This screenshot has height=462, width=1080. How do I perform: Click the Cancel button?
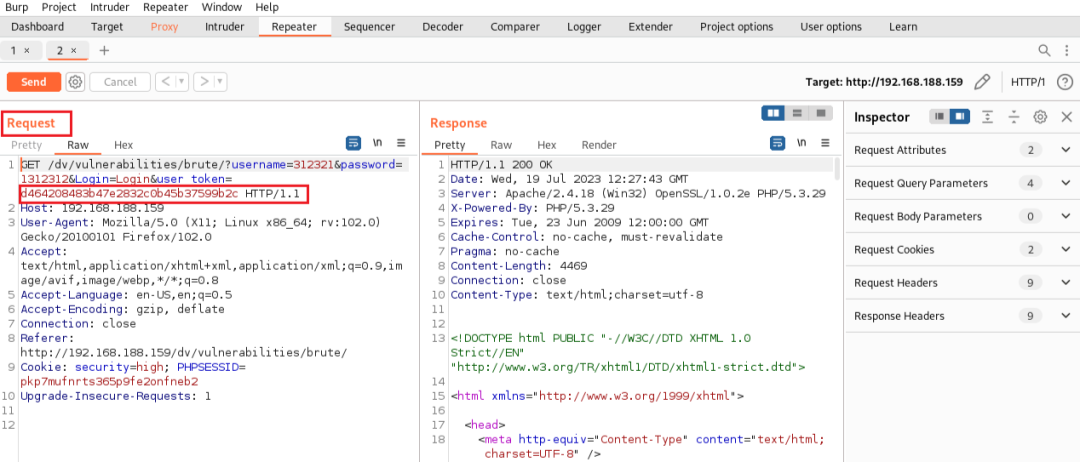[120, 82]
